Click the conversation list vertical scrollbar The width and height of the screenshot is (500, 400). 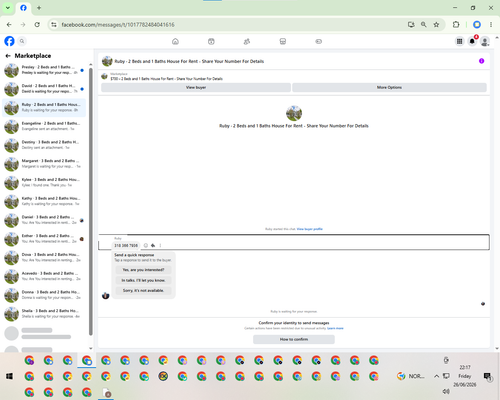[91, 202]
